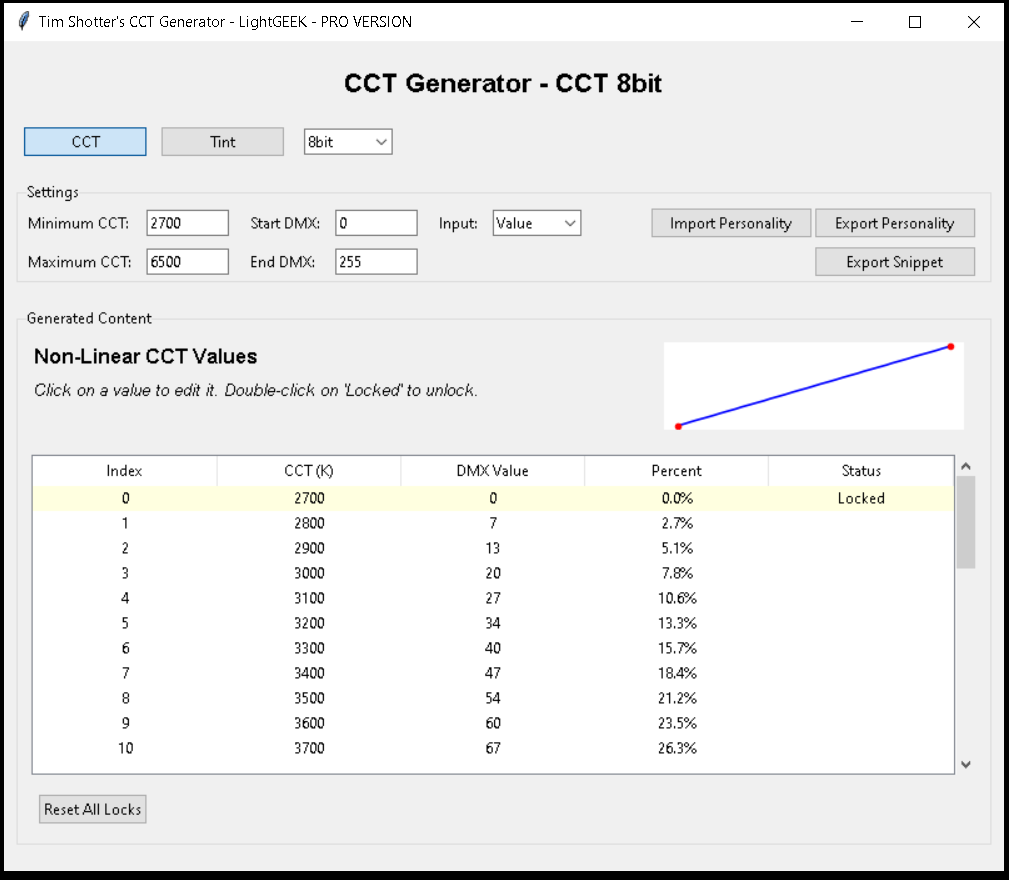This screenshot has height=880, width=1009.
Task: Click the table's vertical scrollbar thumb
Action: pos(965,522)
